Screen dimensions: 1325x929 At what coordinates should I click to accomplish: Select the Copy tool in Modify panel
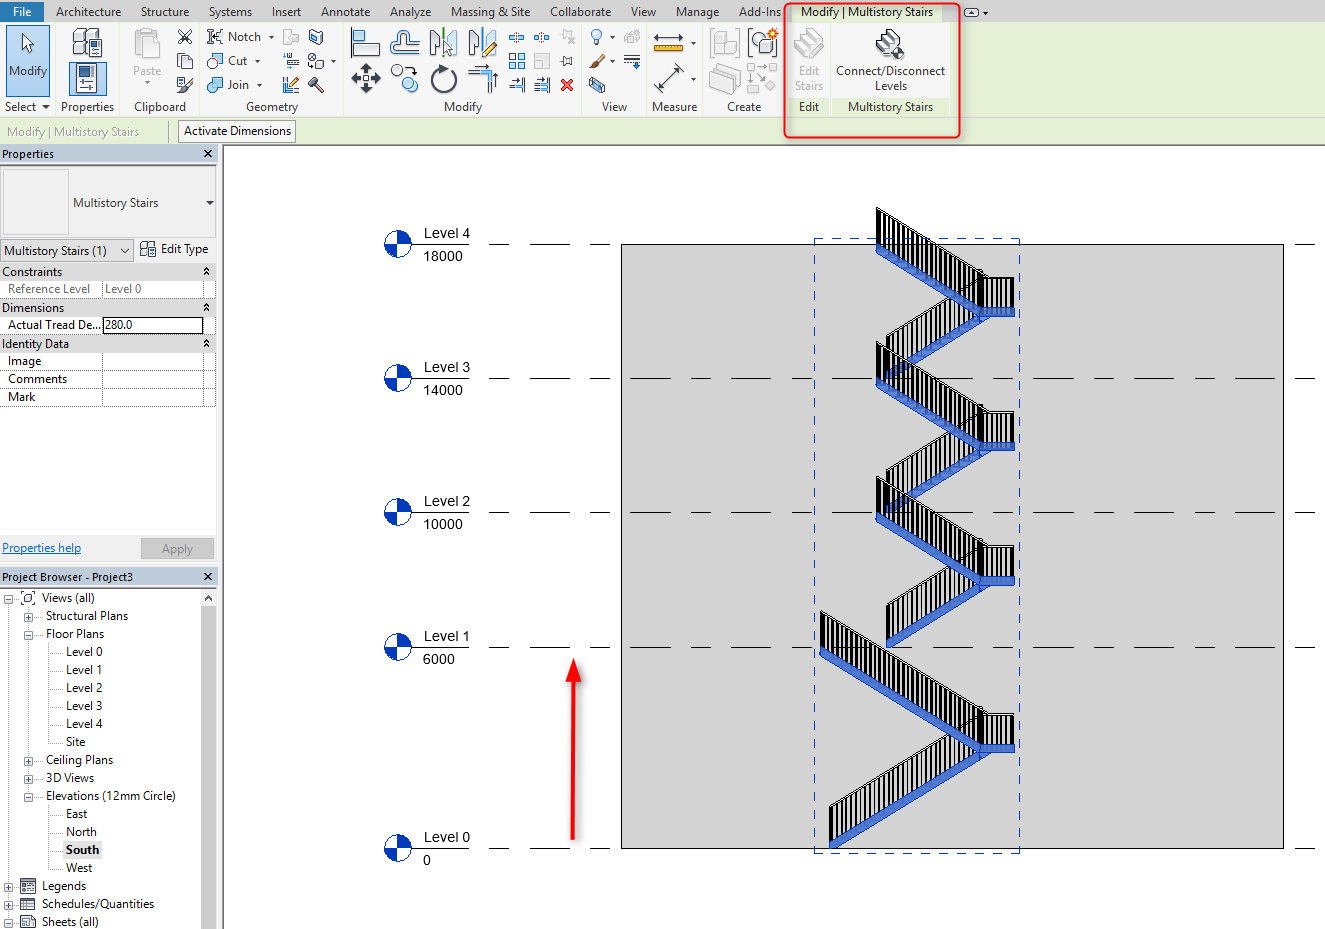404,78
